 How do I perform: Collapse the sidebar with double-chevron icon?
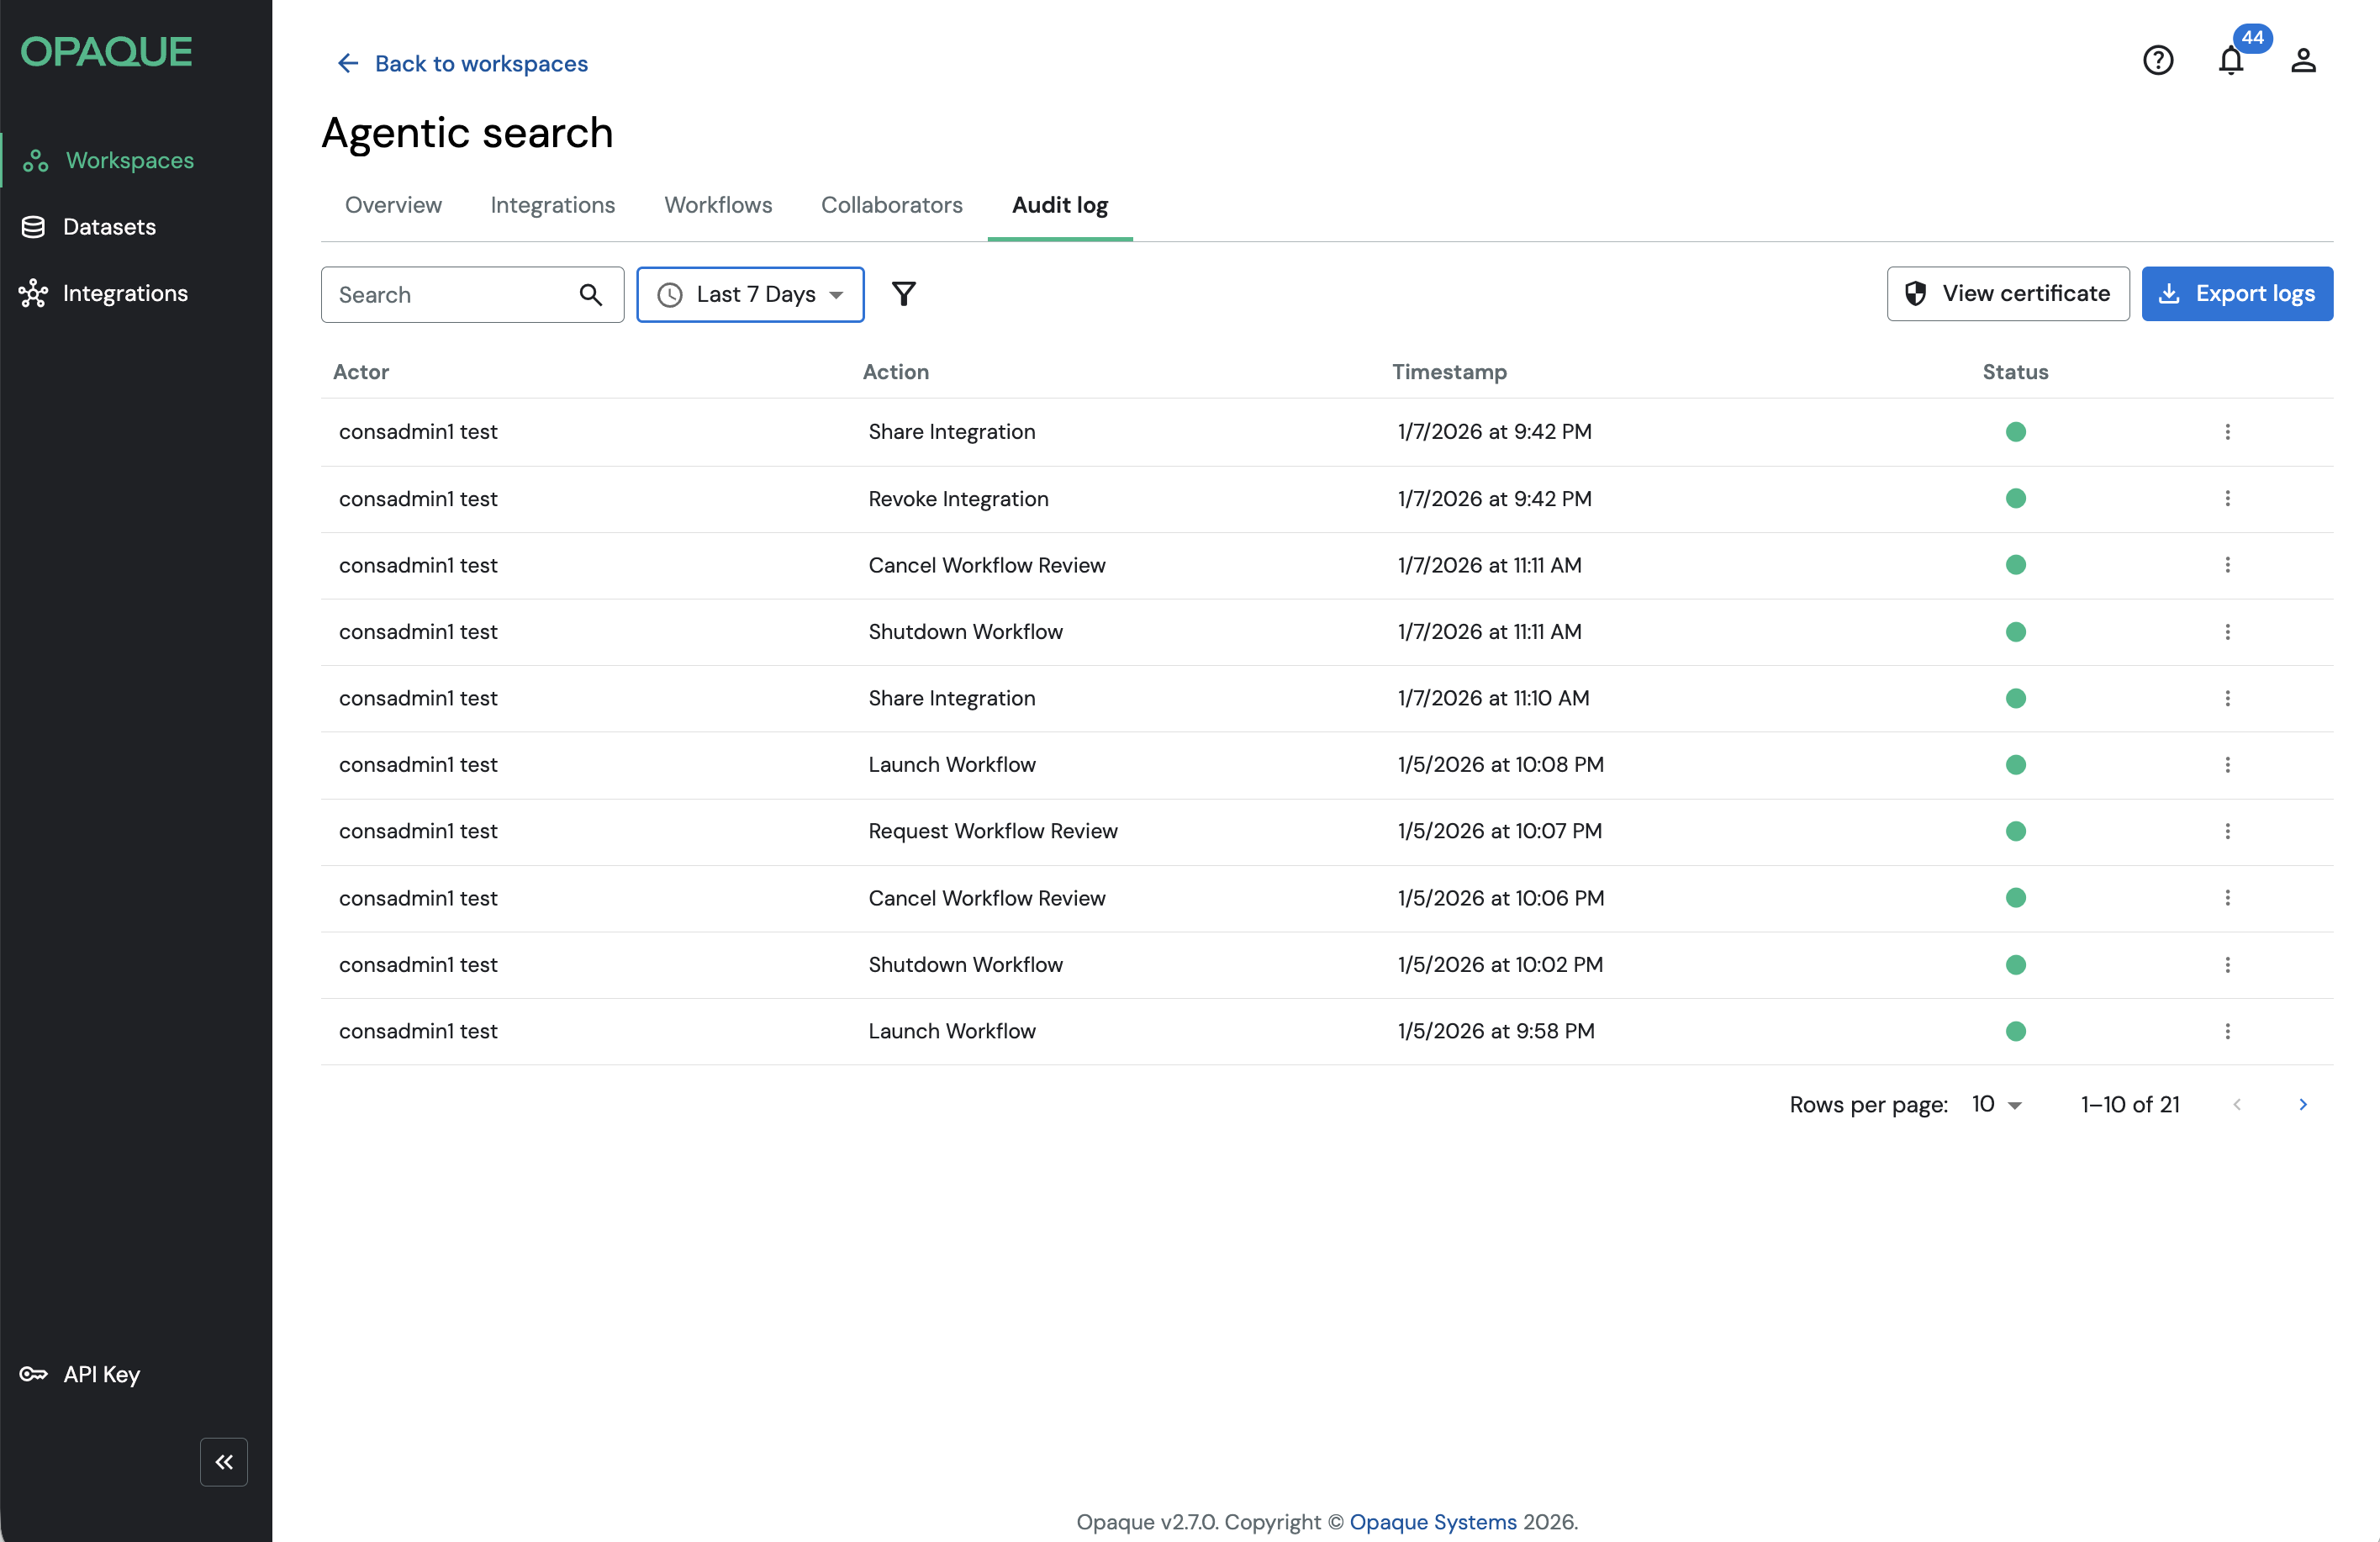point(224,1462)
